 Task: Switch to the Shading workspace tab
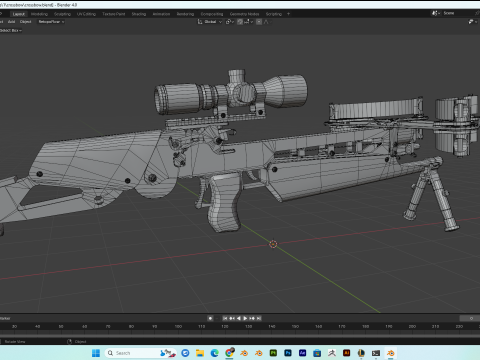tap(139, 14)
